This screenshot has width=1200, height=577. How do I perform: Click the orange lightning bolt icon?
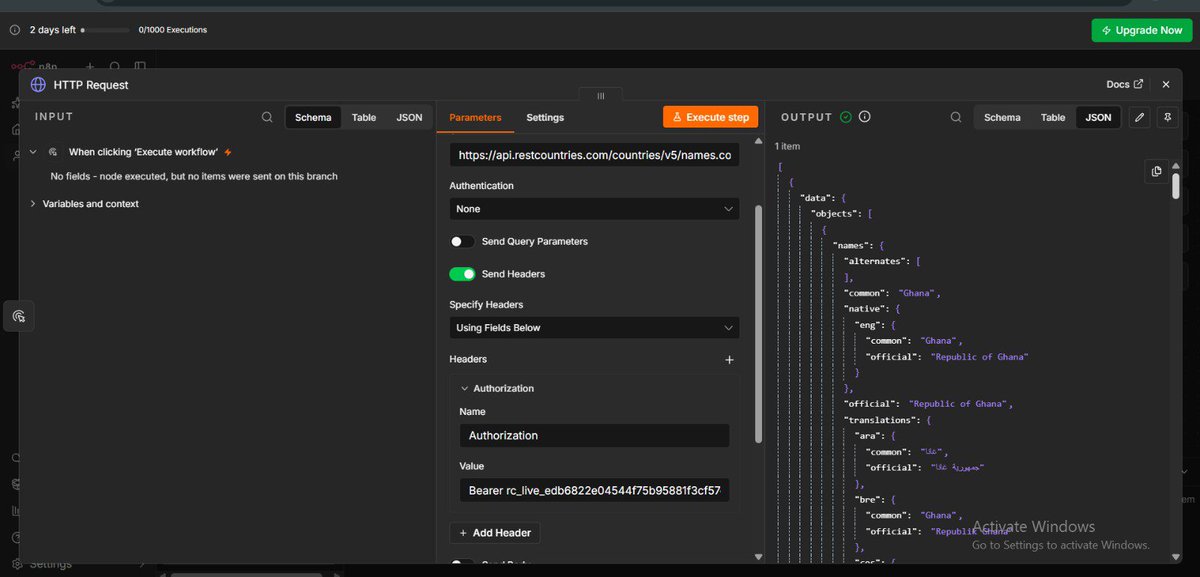click(228, 152)
